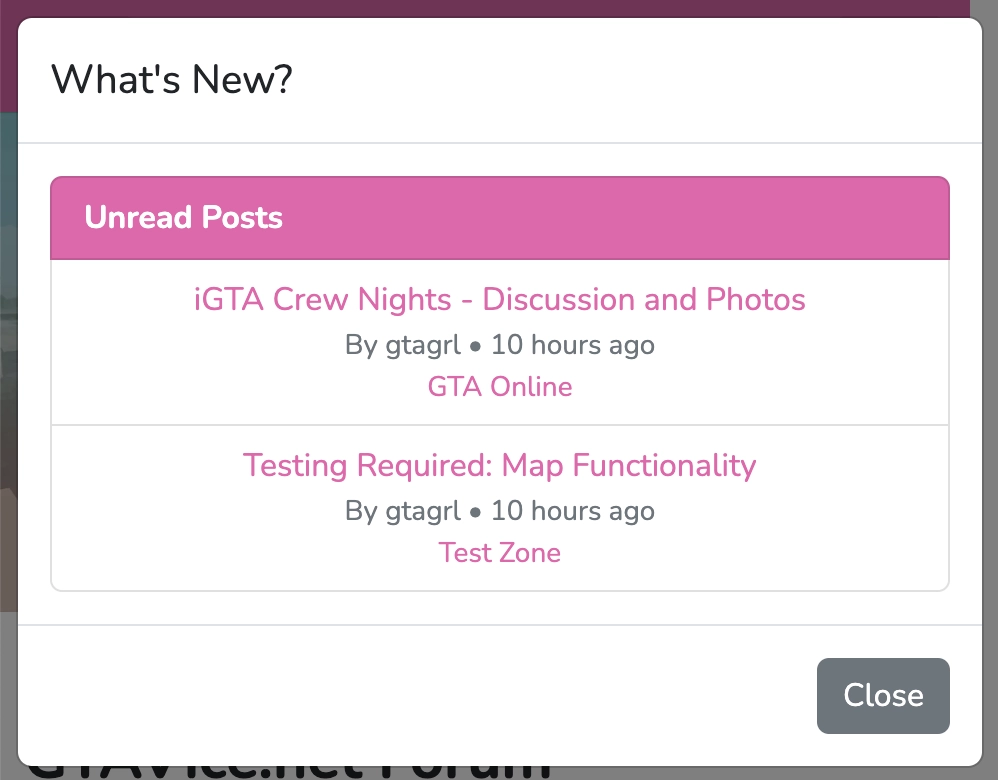Image resolution: width=998 pixels, height=780 pixels.
Task: Click "10 hours ago" under Testing Required post
Action: point(572,511)
